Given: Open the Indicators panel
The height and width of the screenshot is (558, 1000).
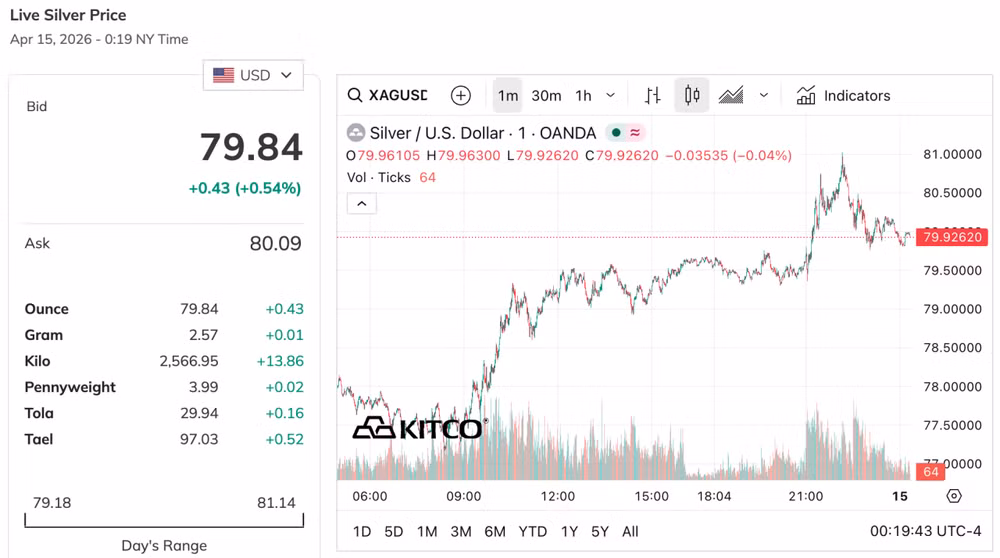Looking at the screenshot, I should click(843, 96).
